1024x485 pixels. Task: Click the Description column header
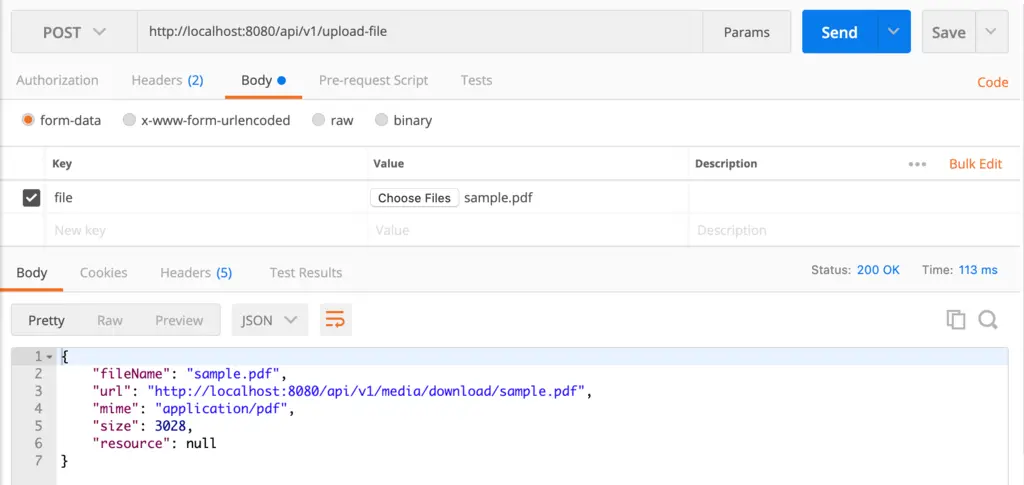[x=726, y=164]
